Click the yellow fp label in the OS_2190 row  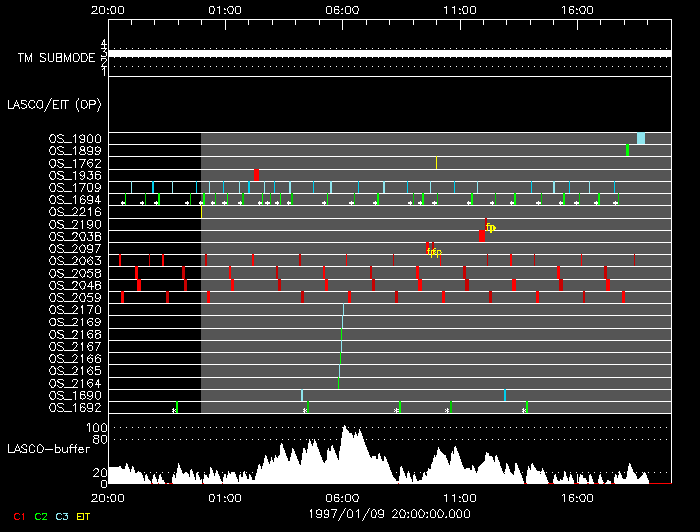[x=491, y=228]
